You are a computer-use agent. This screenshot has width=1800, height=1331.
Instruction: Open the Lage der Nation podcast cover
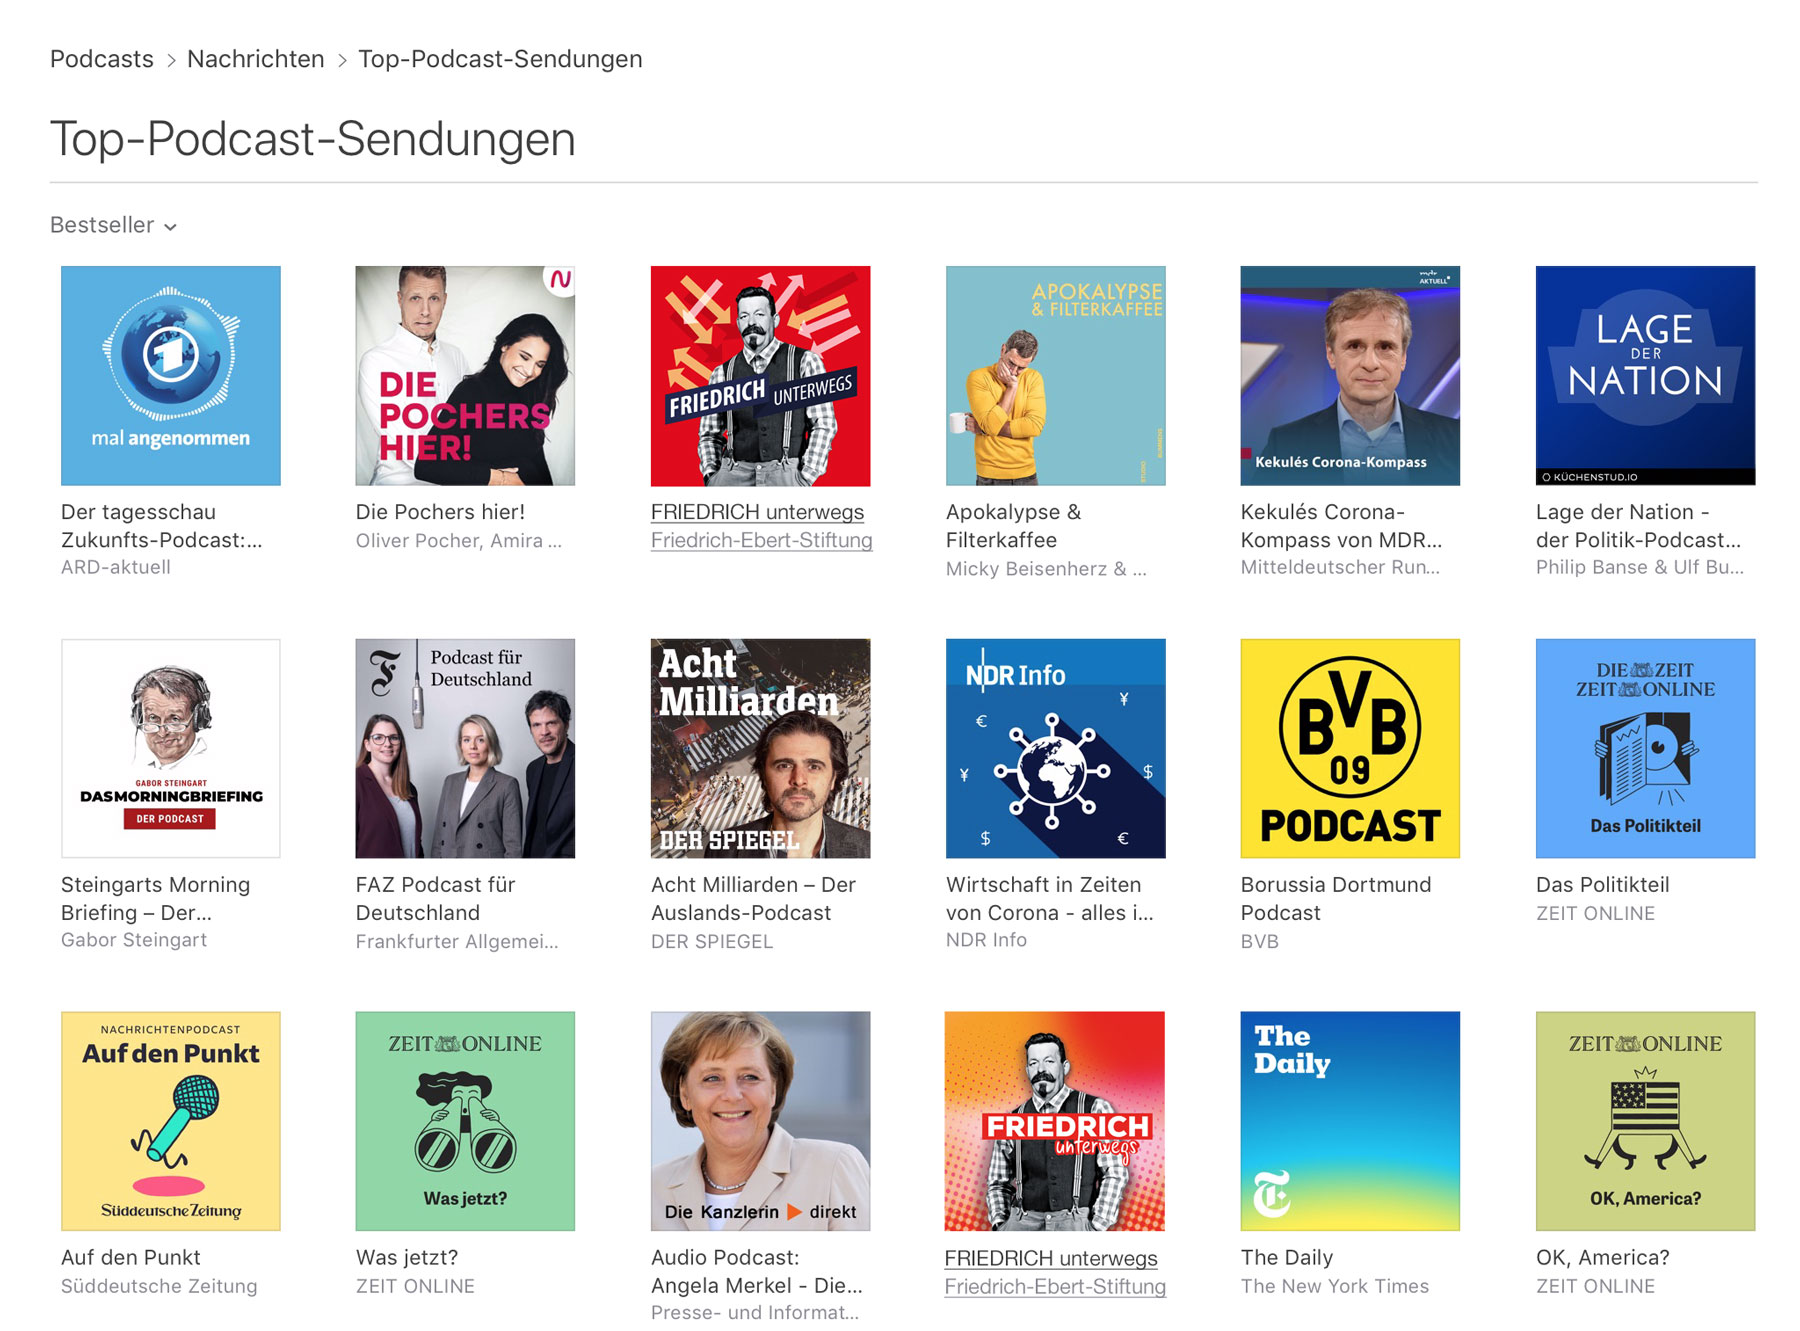(x=1644, y=375)
